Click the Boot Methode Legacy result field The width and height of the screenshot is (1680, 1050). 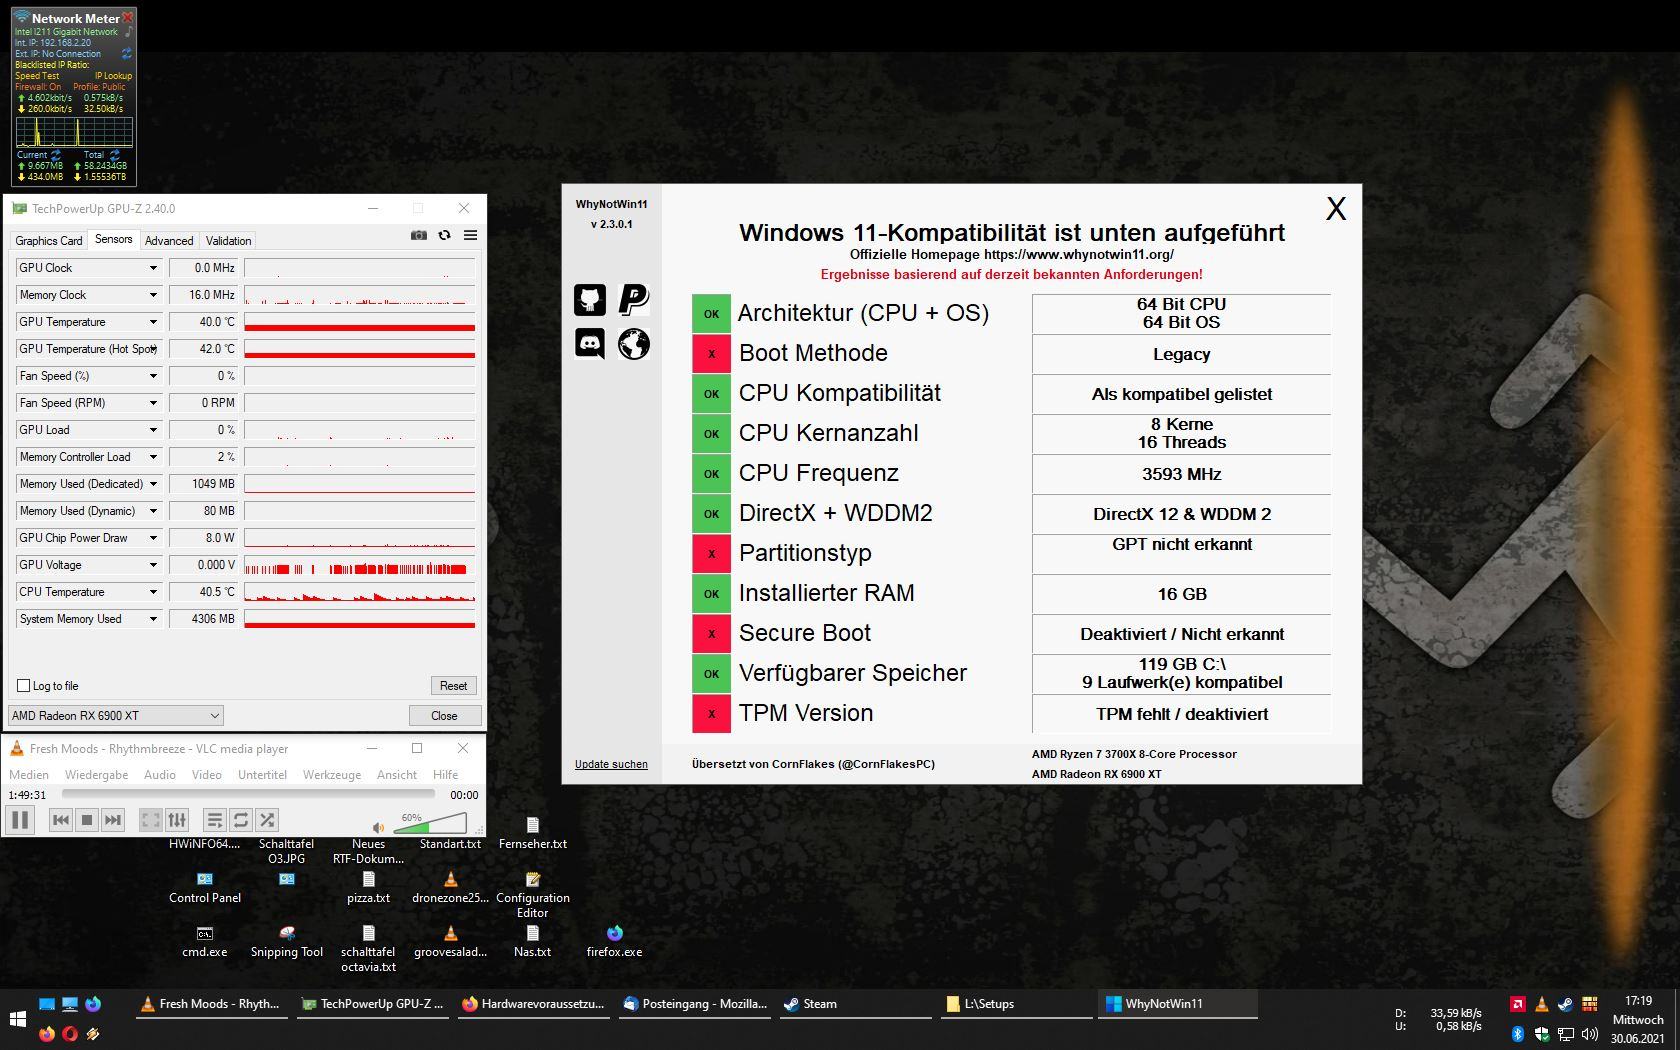point(1181,354)
